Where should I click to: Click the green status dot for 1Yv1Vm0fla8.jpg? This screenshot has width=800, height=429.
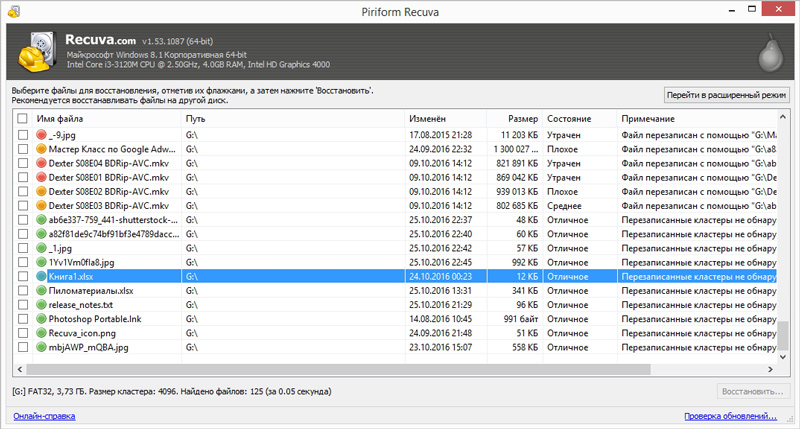point(41,262)
